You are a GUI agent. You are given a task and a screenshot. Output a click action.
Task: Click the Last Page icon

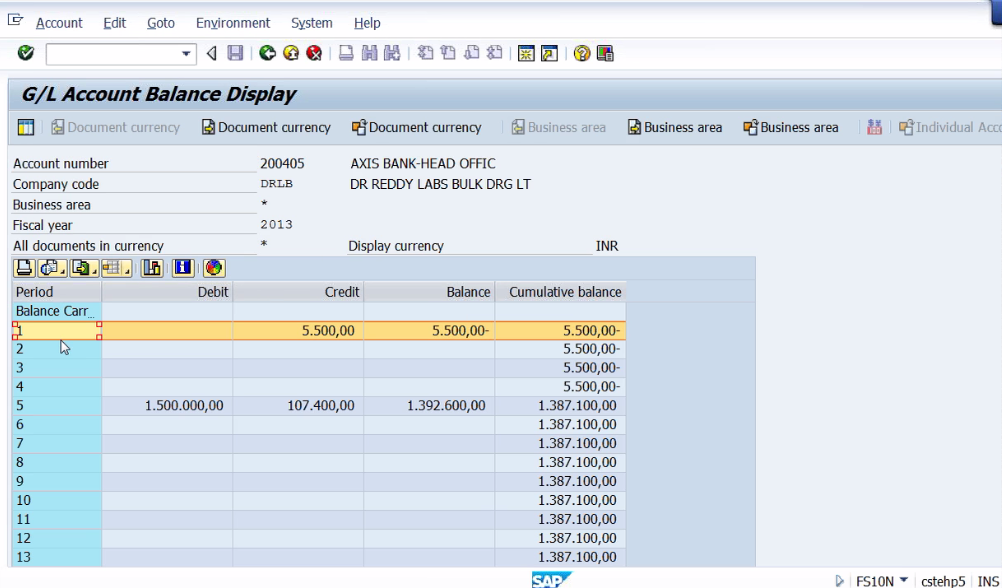[495, 53]
